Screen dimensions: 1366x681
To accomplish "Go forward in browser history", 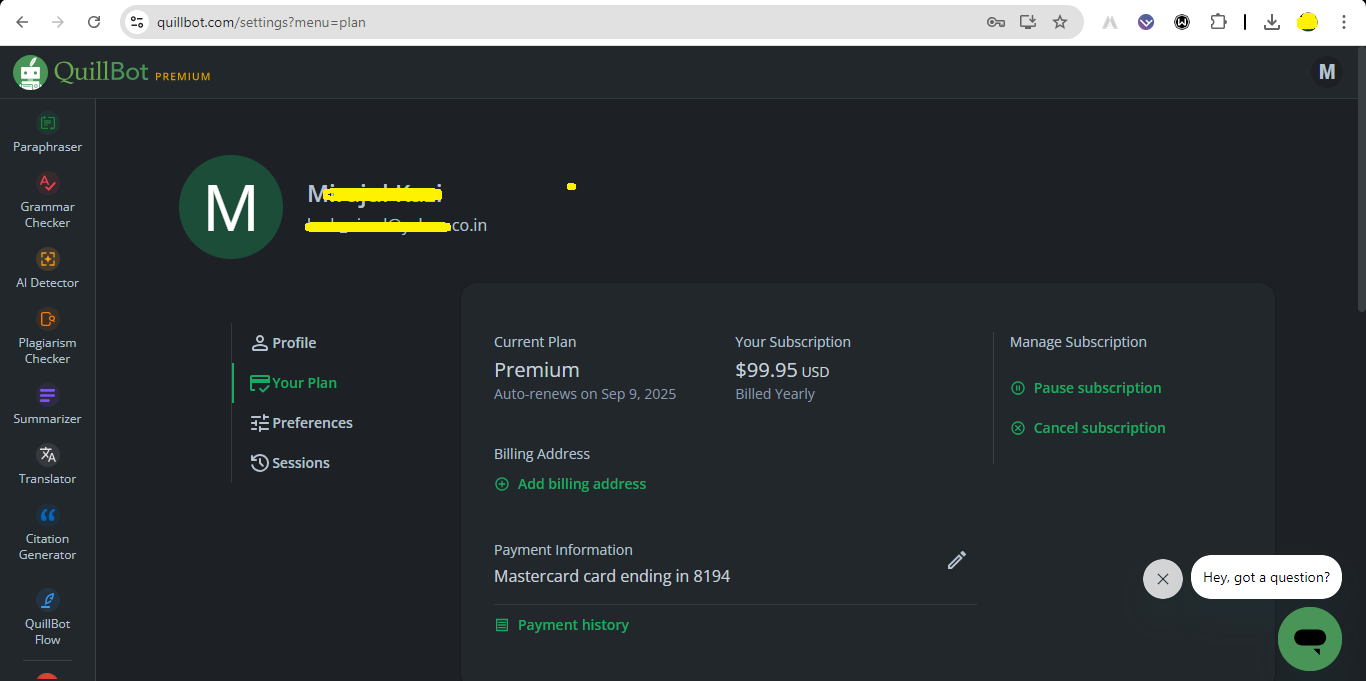I will [58, 22].
